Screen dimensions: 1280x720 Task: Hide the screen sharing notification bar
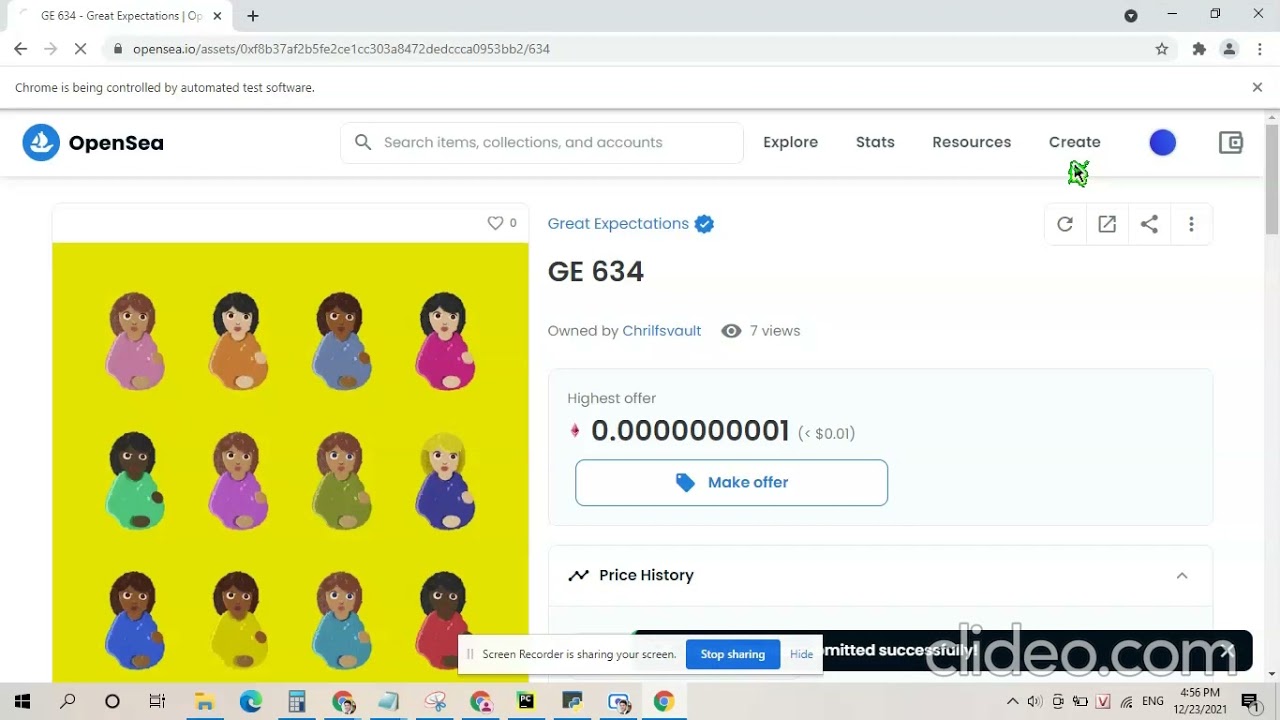(801, 654)
